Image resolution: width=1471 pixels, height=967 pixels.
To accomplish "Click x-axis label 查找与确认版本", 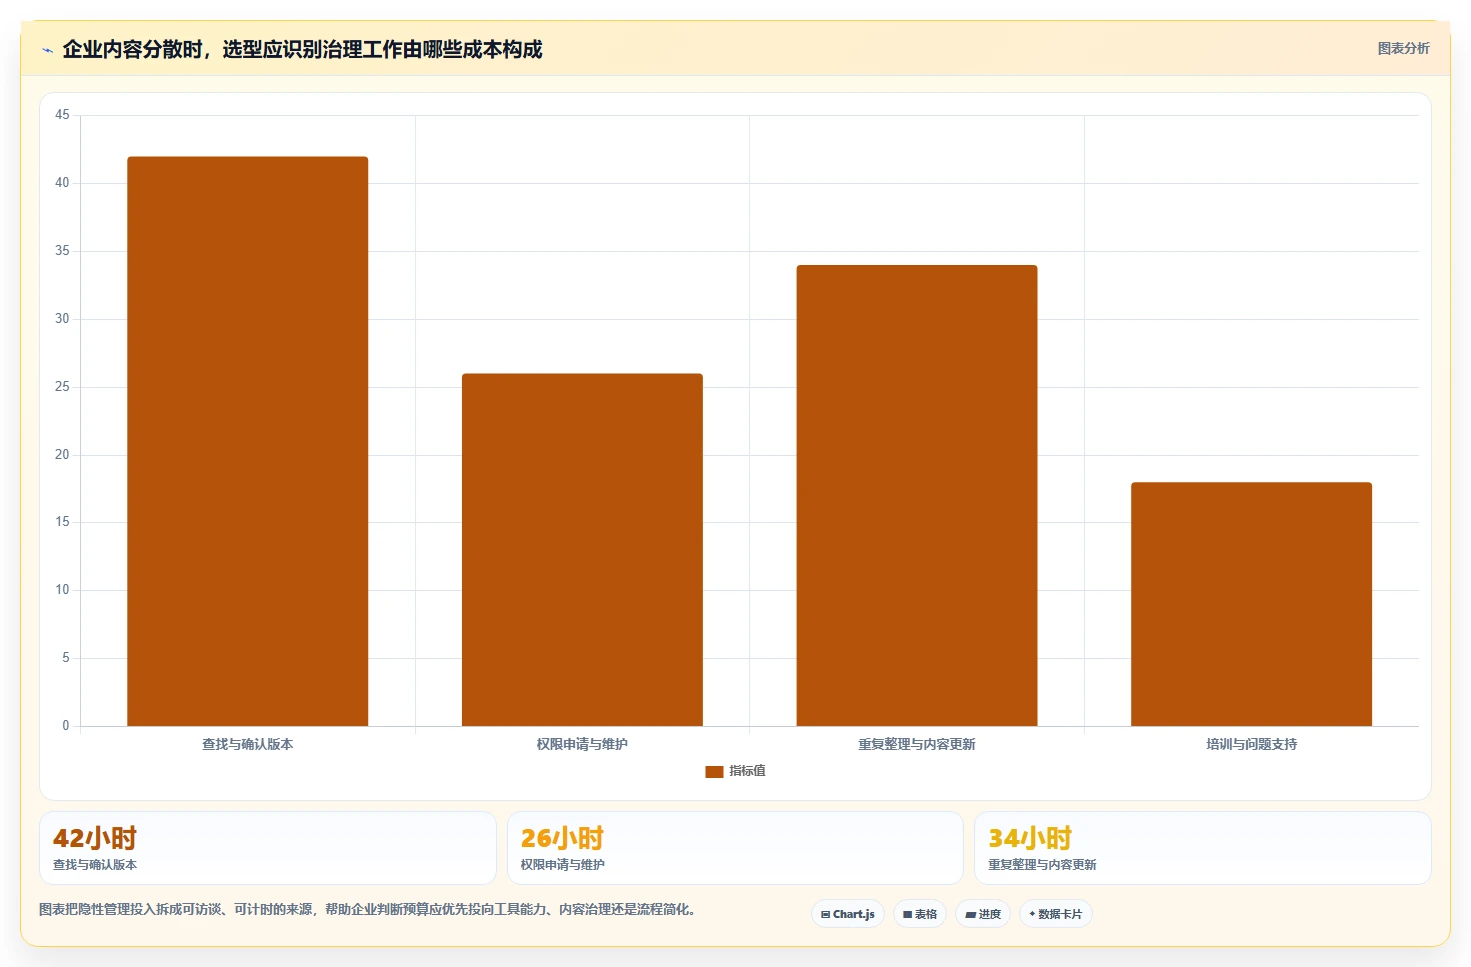I will (x=247, y=744).
